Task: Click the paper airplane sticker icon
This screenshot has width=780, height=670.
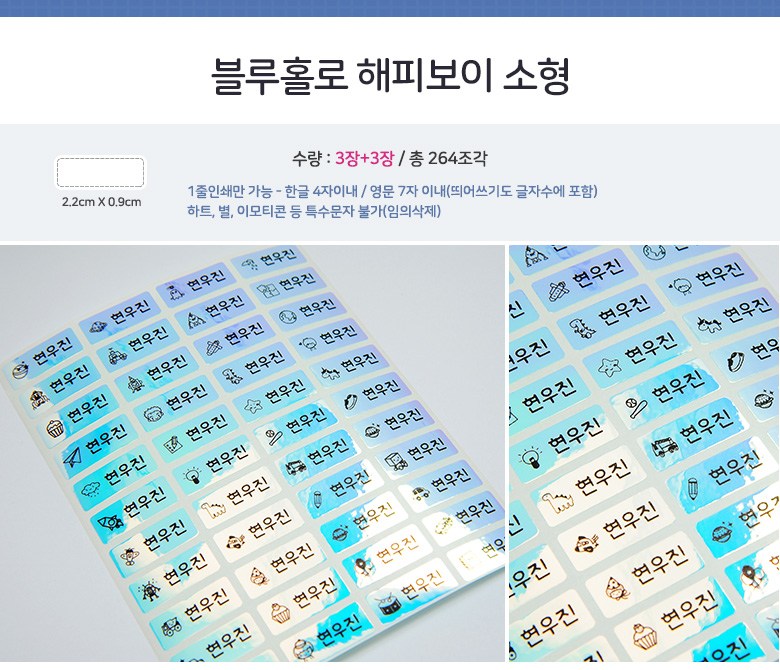Action: [73, 456]
